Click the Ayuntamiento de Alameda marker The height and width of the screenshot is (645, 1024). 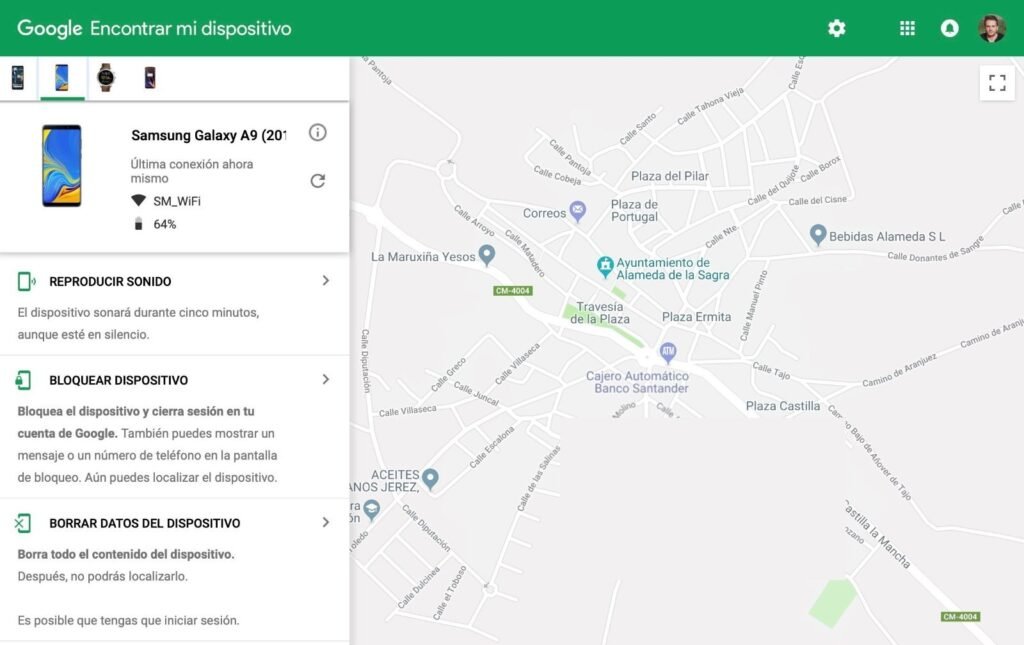coord(605,267)
